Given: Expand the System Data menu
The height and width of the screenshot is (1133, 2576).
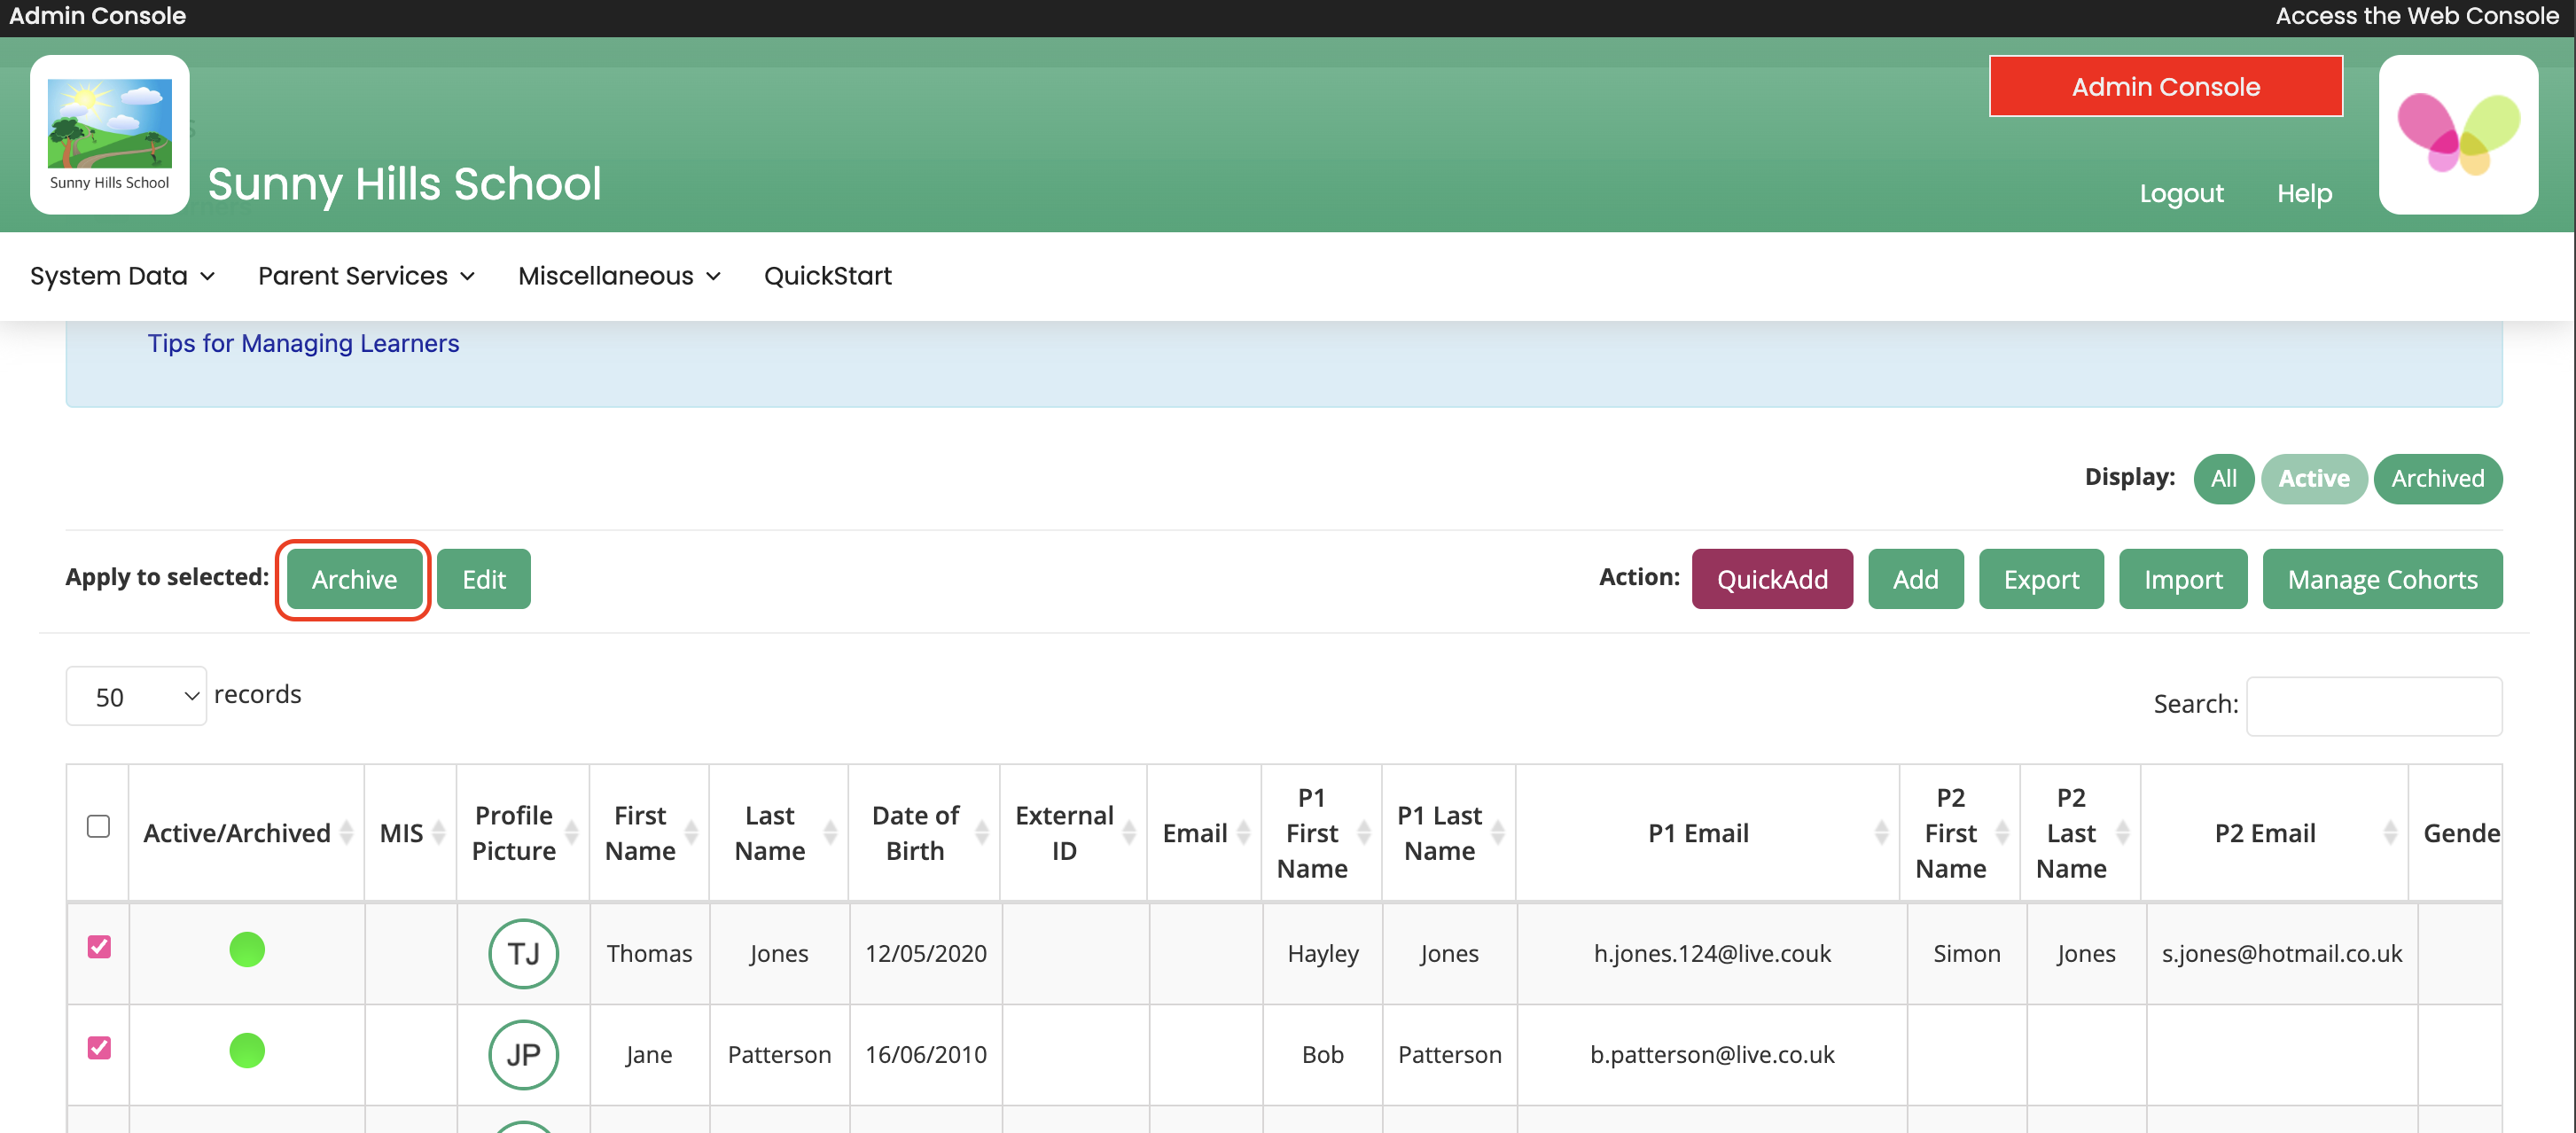Looking at the screenshot, I should (122, 276).
